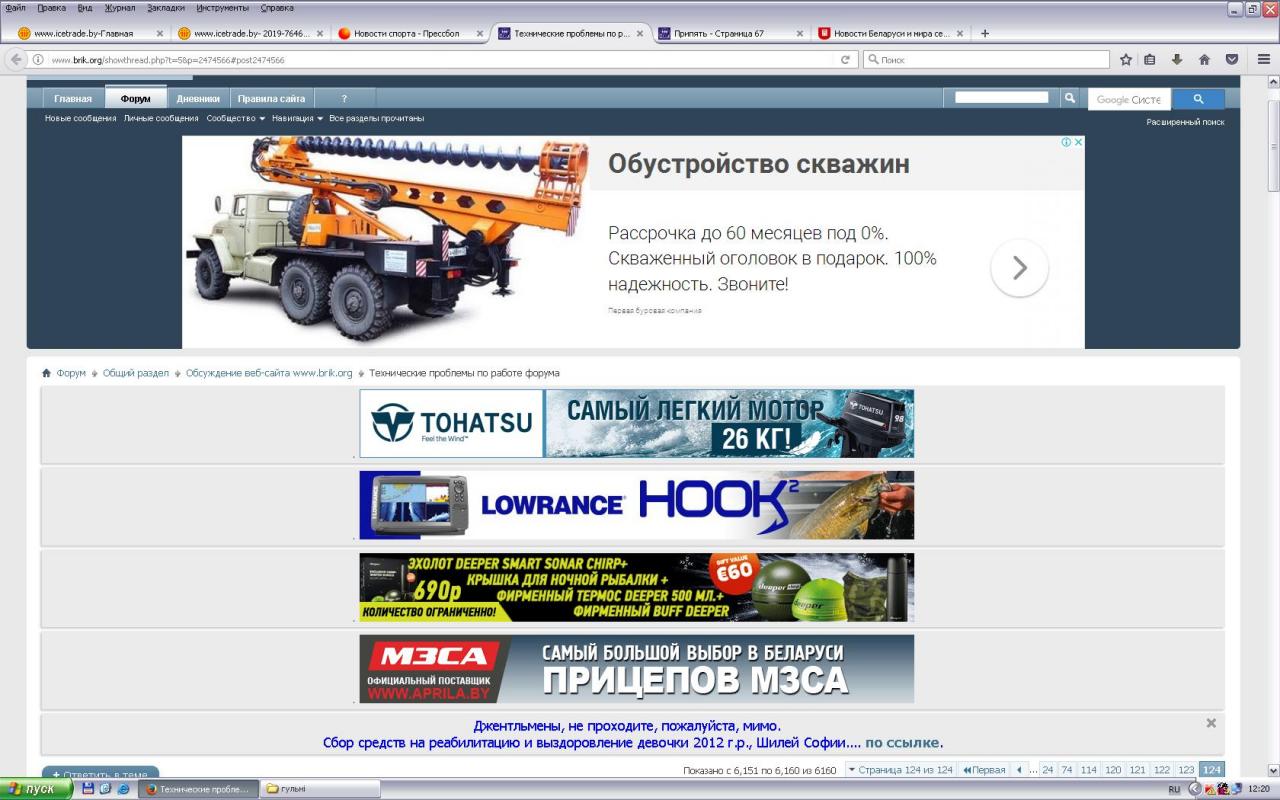
Task: Go to page 123 of the thread
Action: tap(1186, 770)
